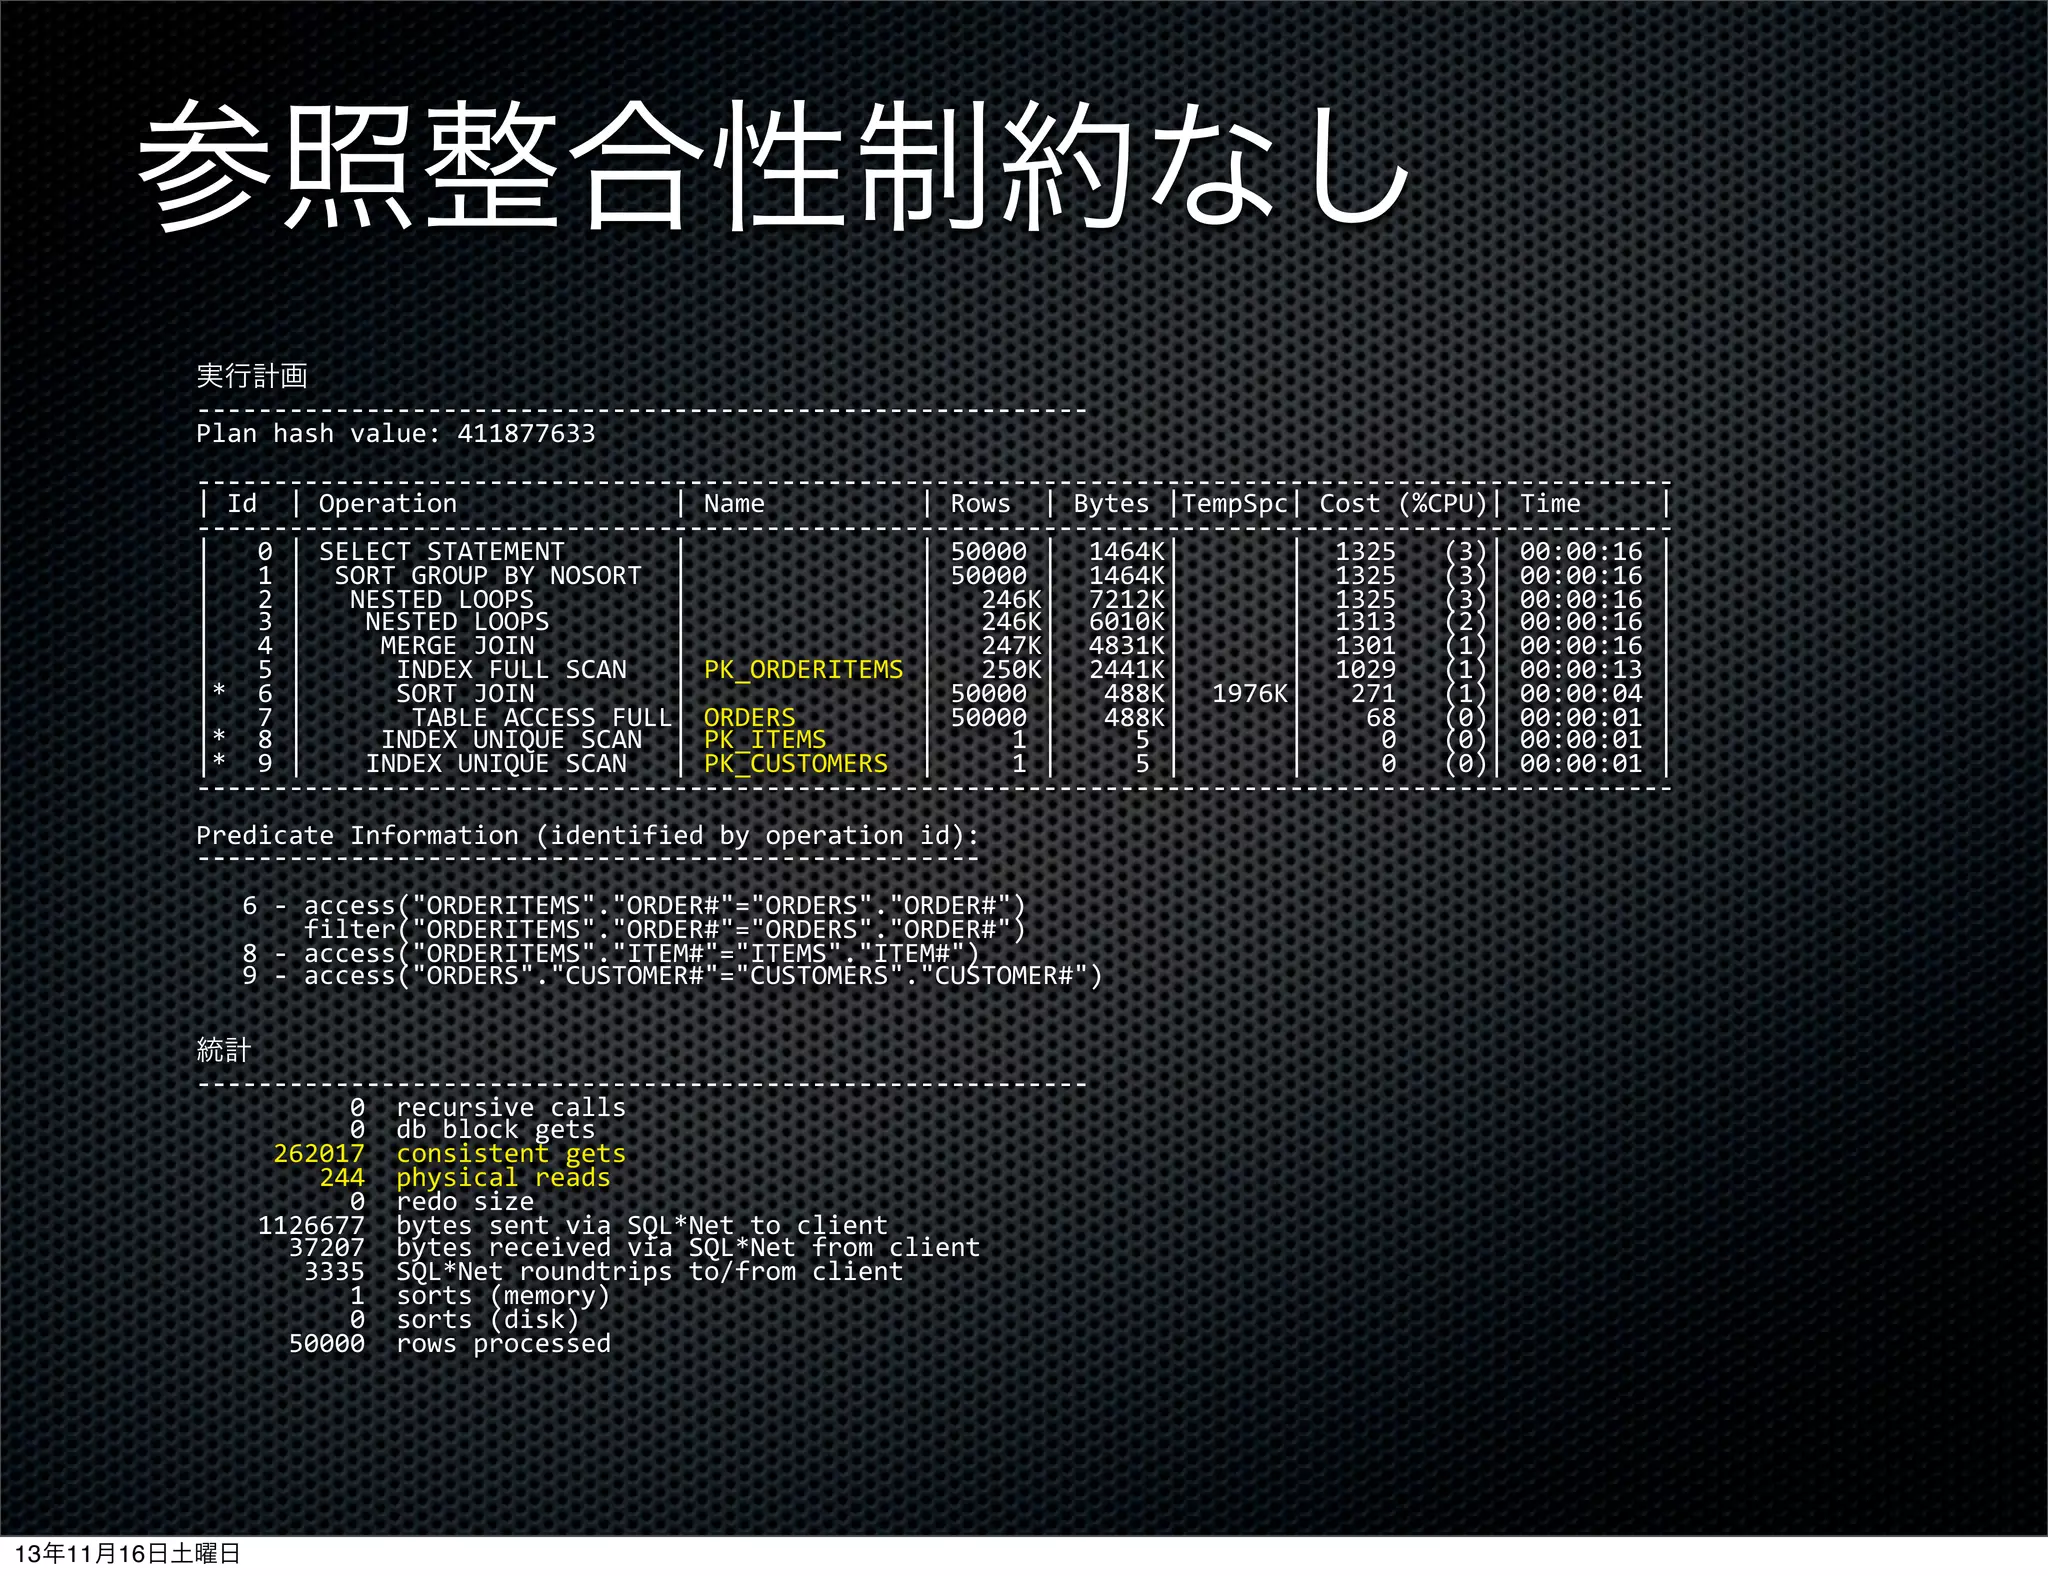Screen dimensions: 2048x1576
Task: Click the Cost (%CPU) column header
Action: (x=1404, y=503)
